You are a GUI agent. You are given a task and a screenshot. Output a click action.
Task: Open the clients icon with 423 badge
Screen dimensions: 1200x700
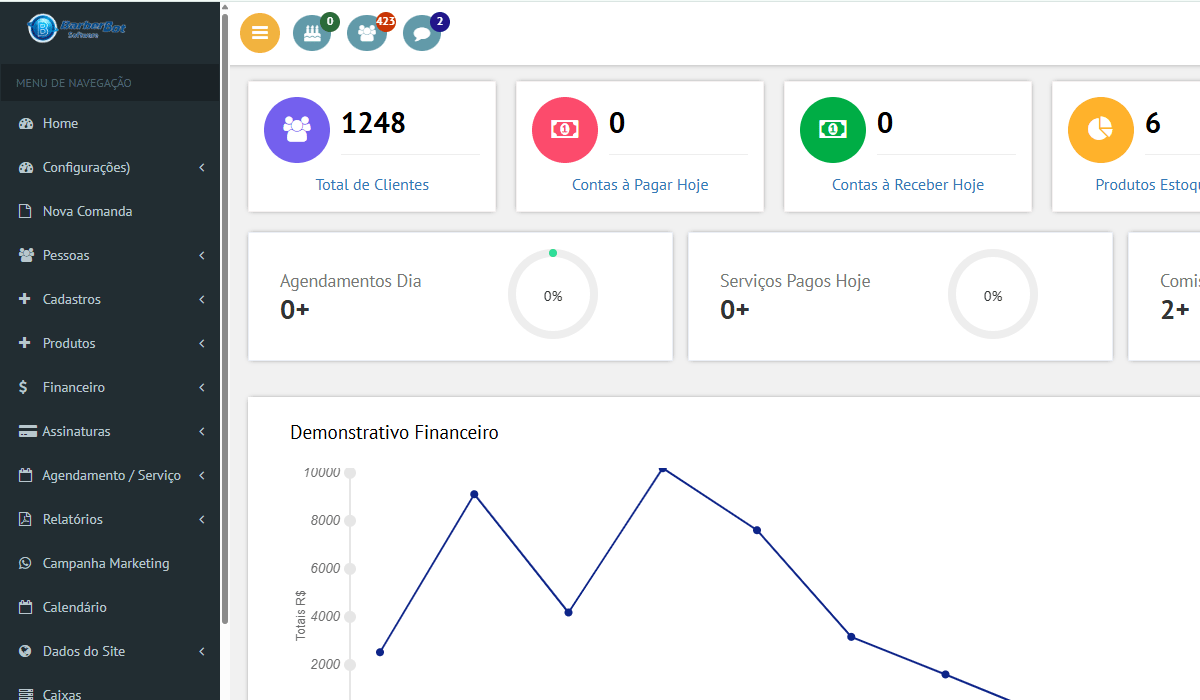pyautogui.click(x=366, y=33)
